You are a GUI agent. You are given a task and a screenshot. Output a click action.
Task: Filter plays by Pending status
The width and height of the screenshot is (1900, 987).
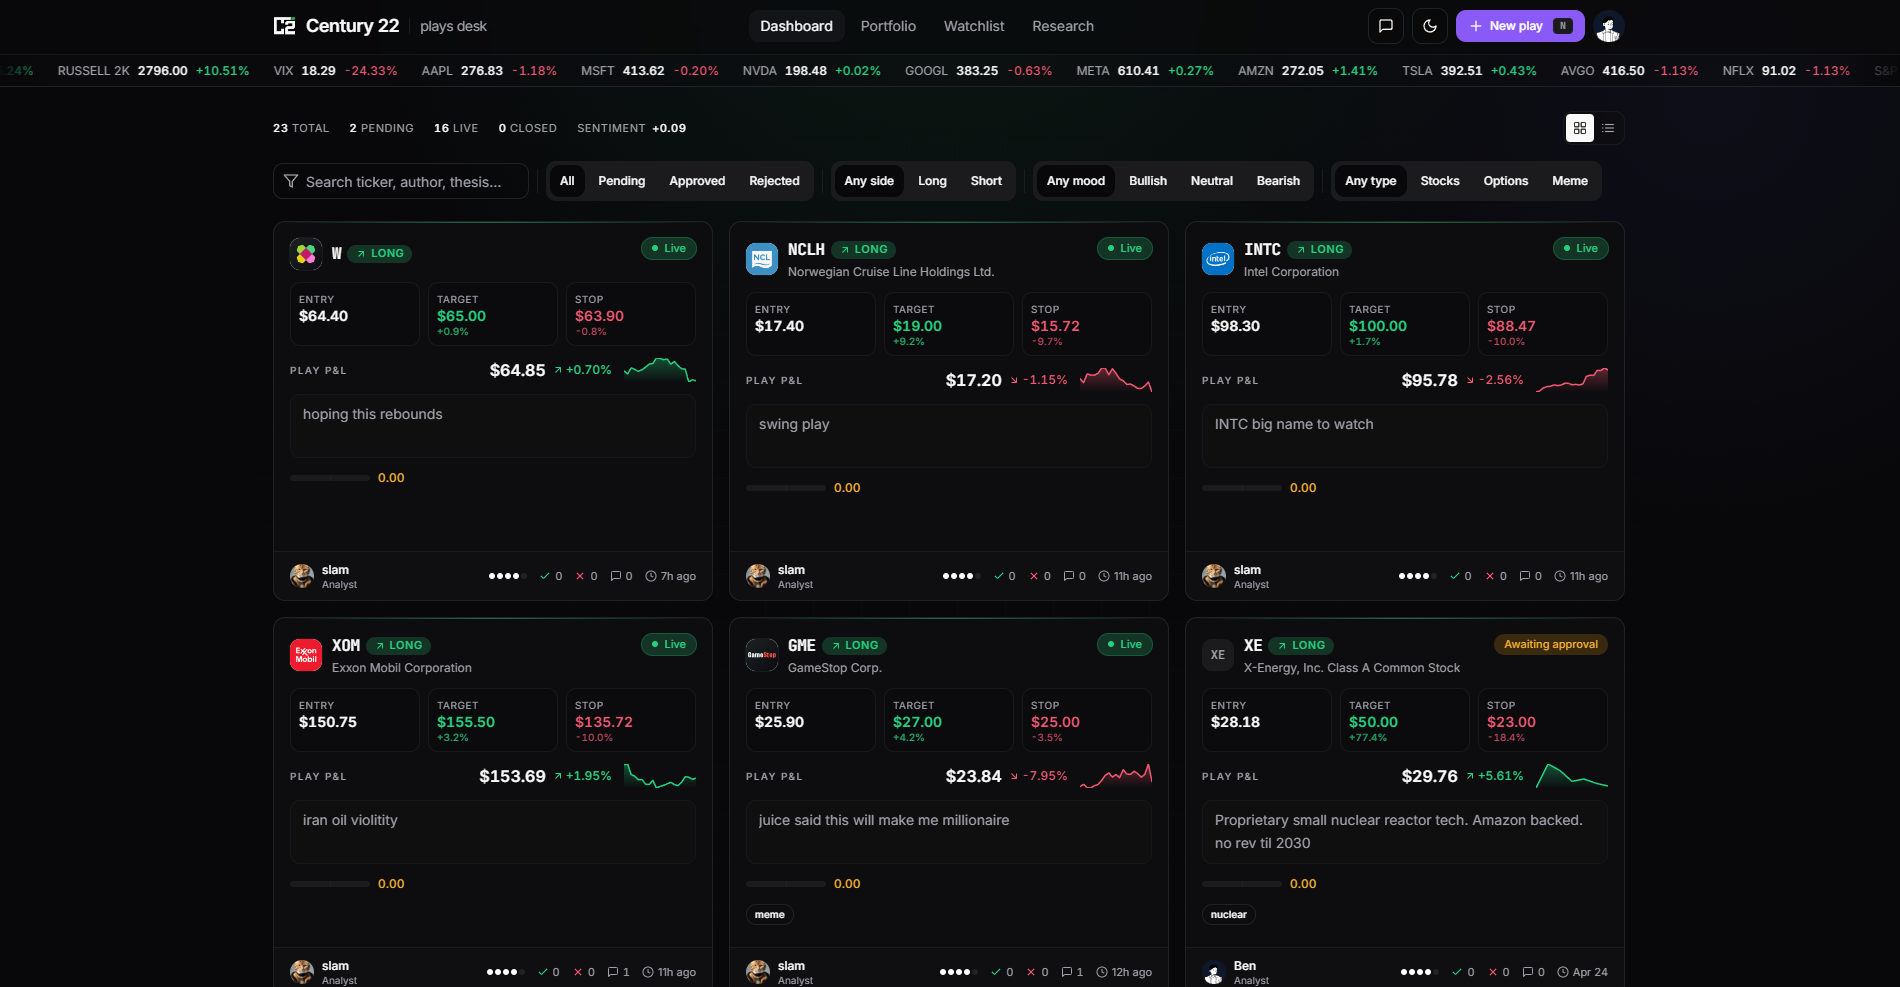click(622, 181)
